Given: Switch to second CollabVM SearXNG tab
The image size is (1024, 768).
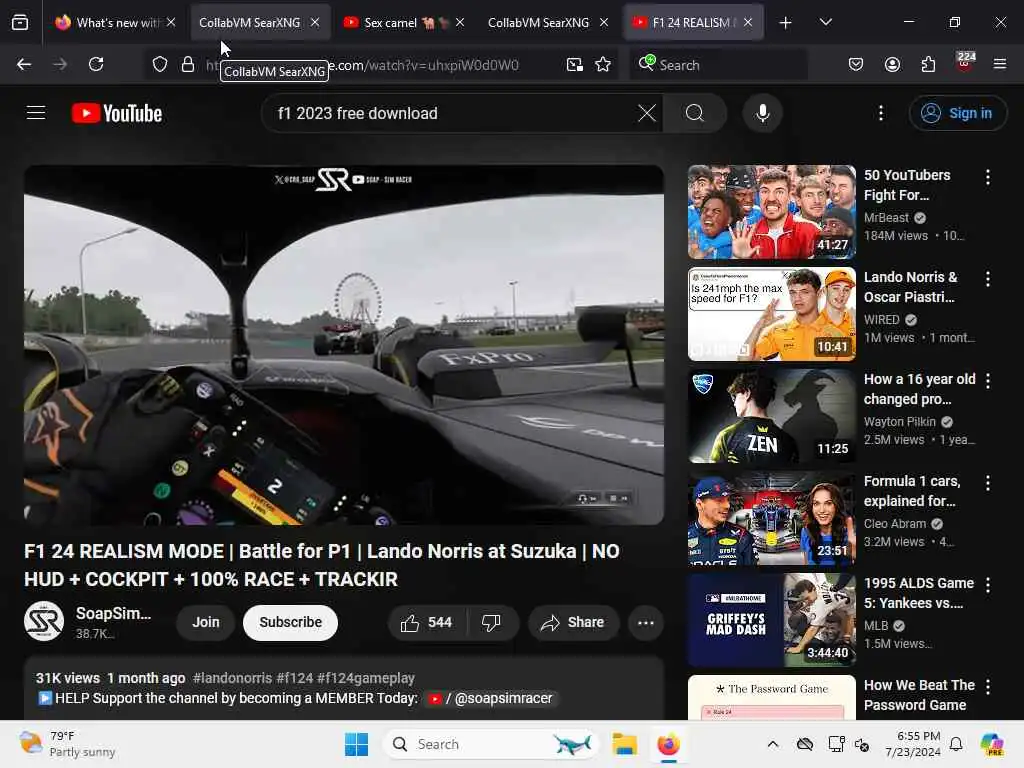Looking at the screenshot, I should coord(538,22).
